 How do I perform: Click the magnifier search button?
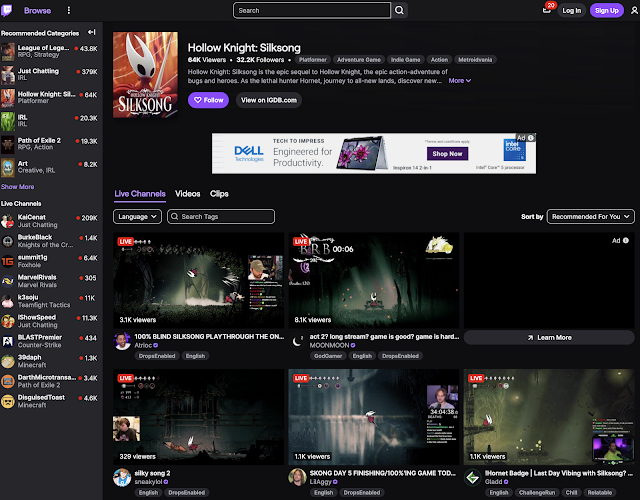point(400,10)
